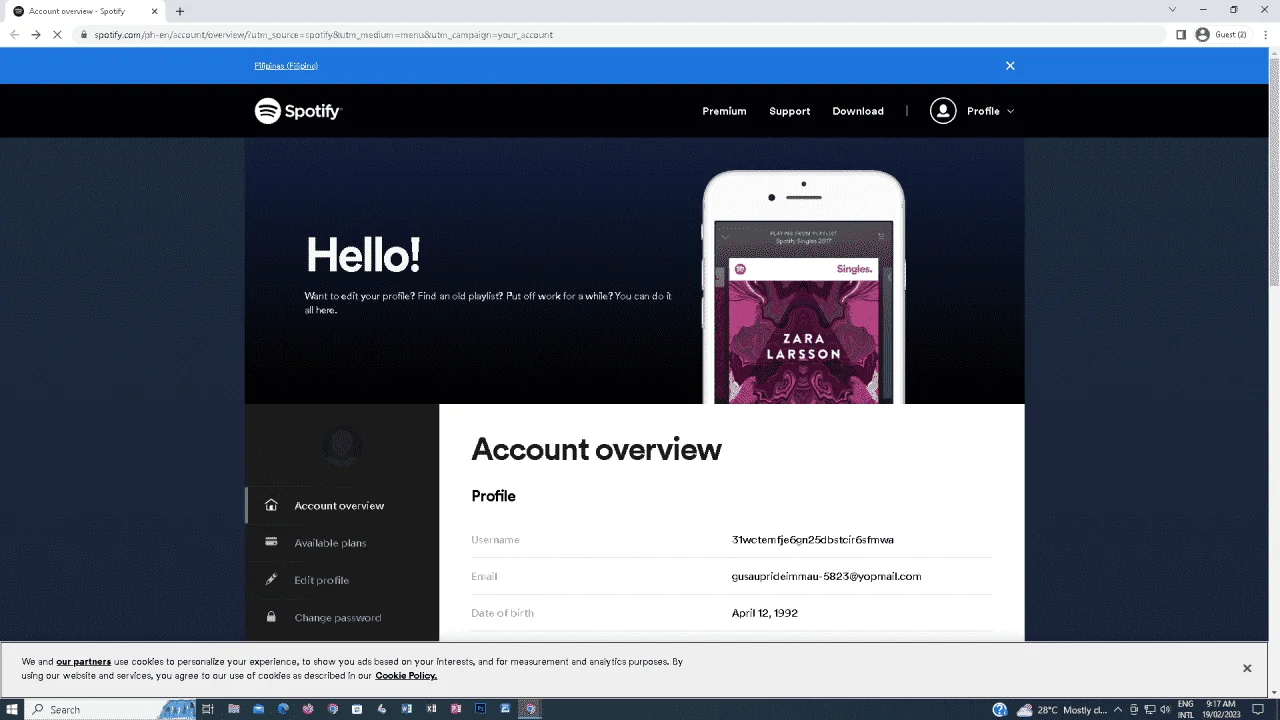Image resolution: width=1280 pixels, height=720 pixels.
Task: Click the home icon beside Account overview
Action: pyautogui.click(x=271, y=505)
